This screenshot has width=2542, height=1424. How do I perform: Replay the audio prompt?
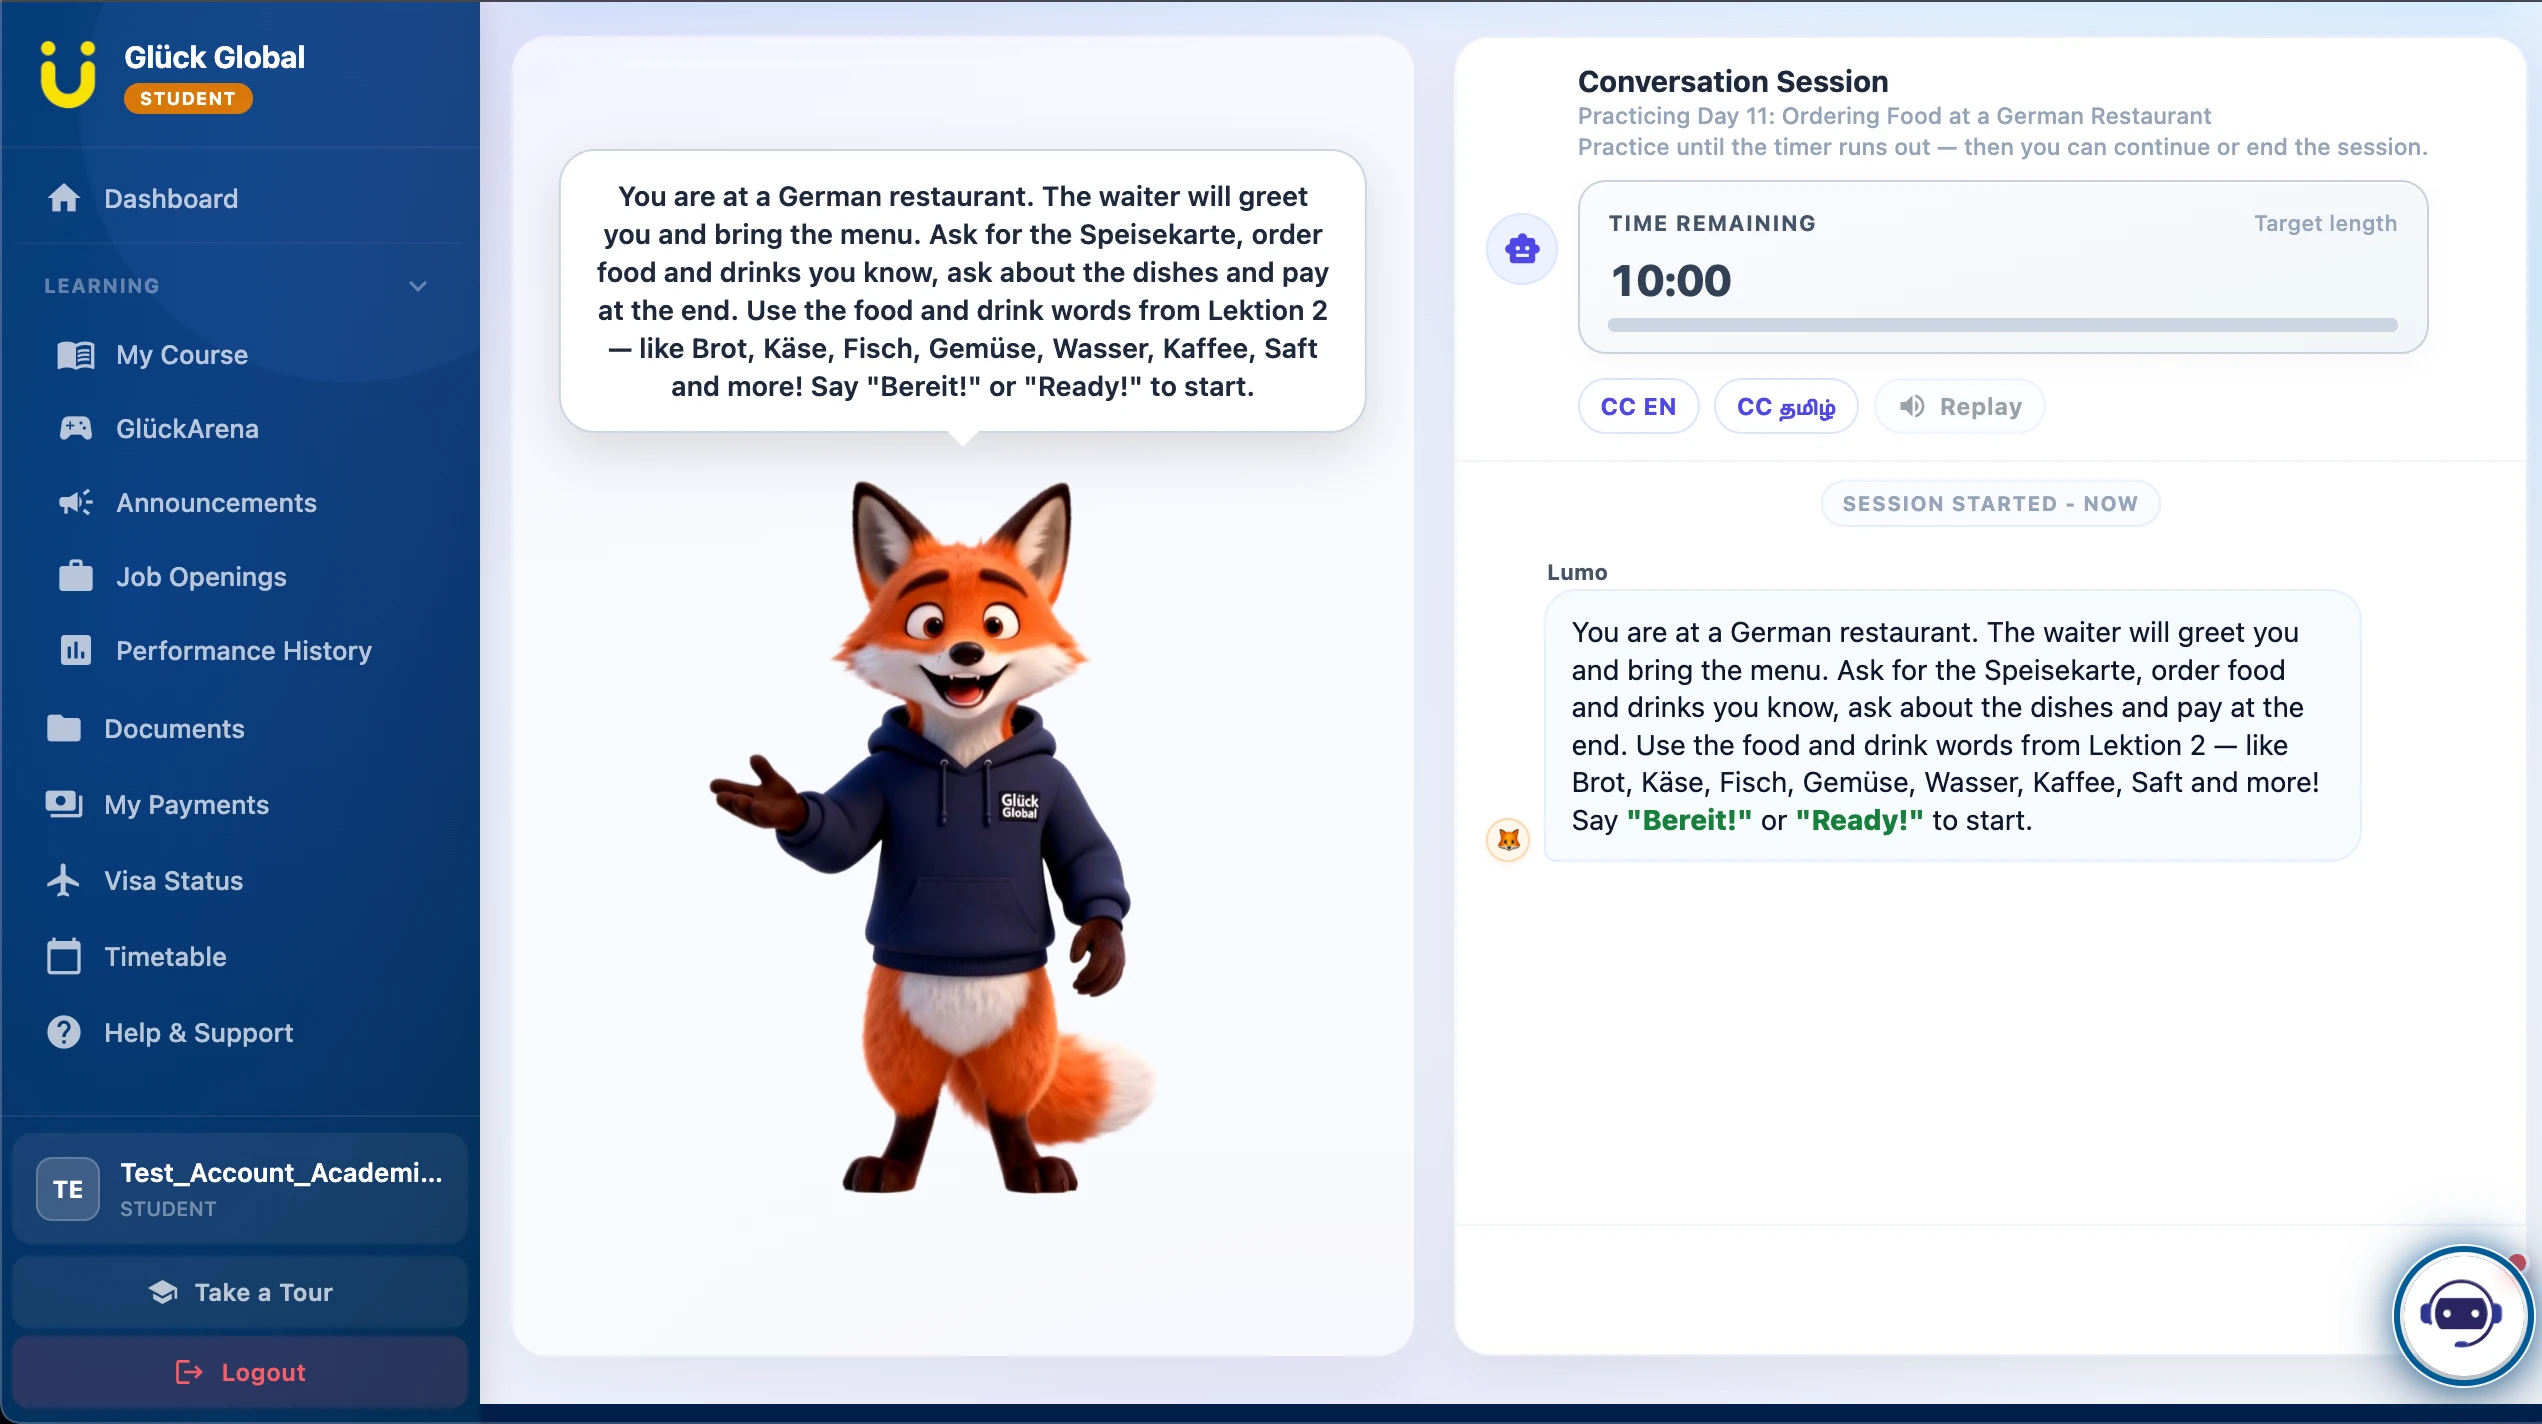point(1960,407)
